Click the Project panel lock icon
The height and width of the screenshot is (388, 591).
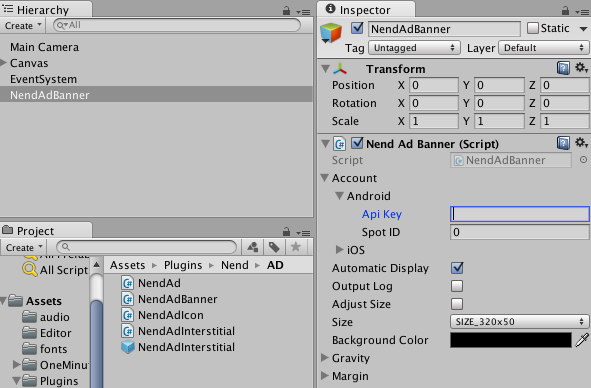click(286, 231)
